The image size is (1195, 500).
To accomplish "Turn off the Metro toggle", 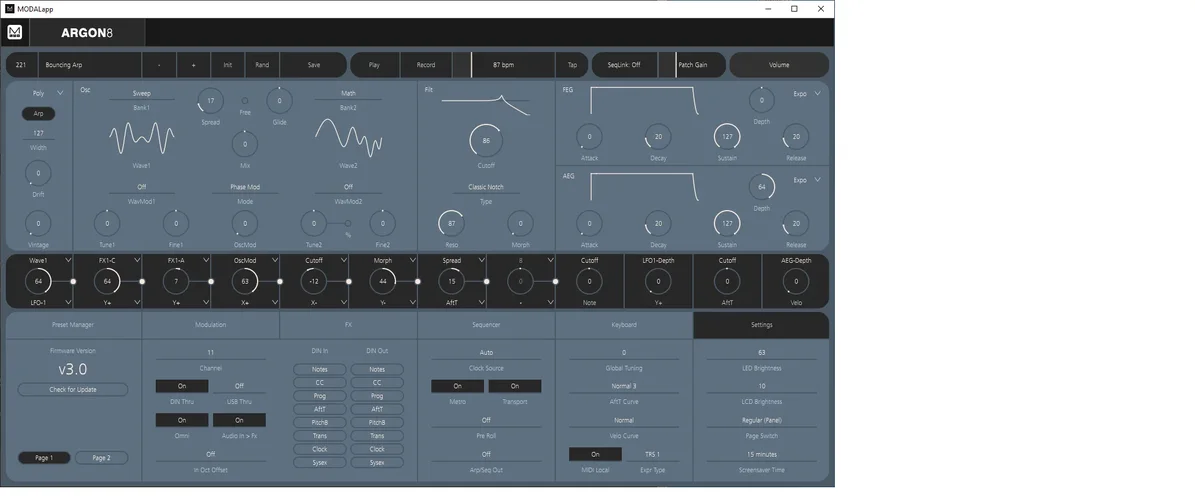I will [x=457, y=386].
